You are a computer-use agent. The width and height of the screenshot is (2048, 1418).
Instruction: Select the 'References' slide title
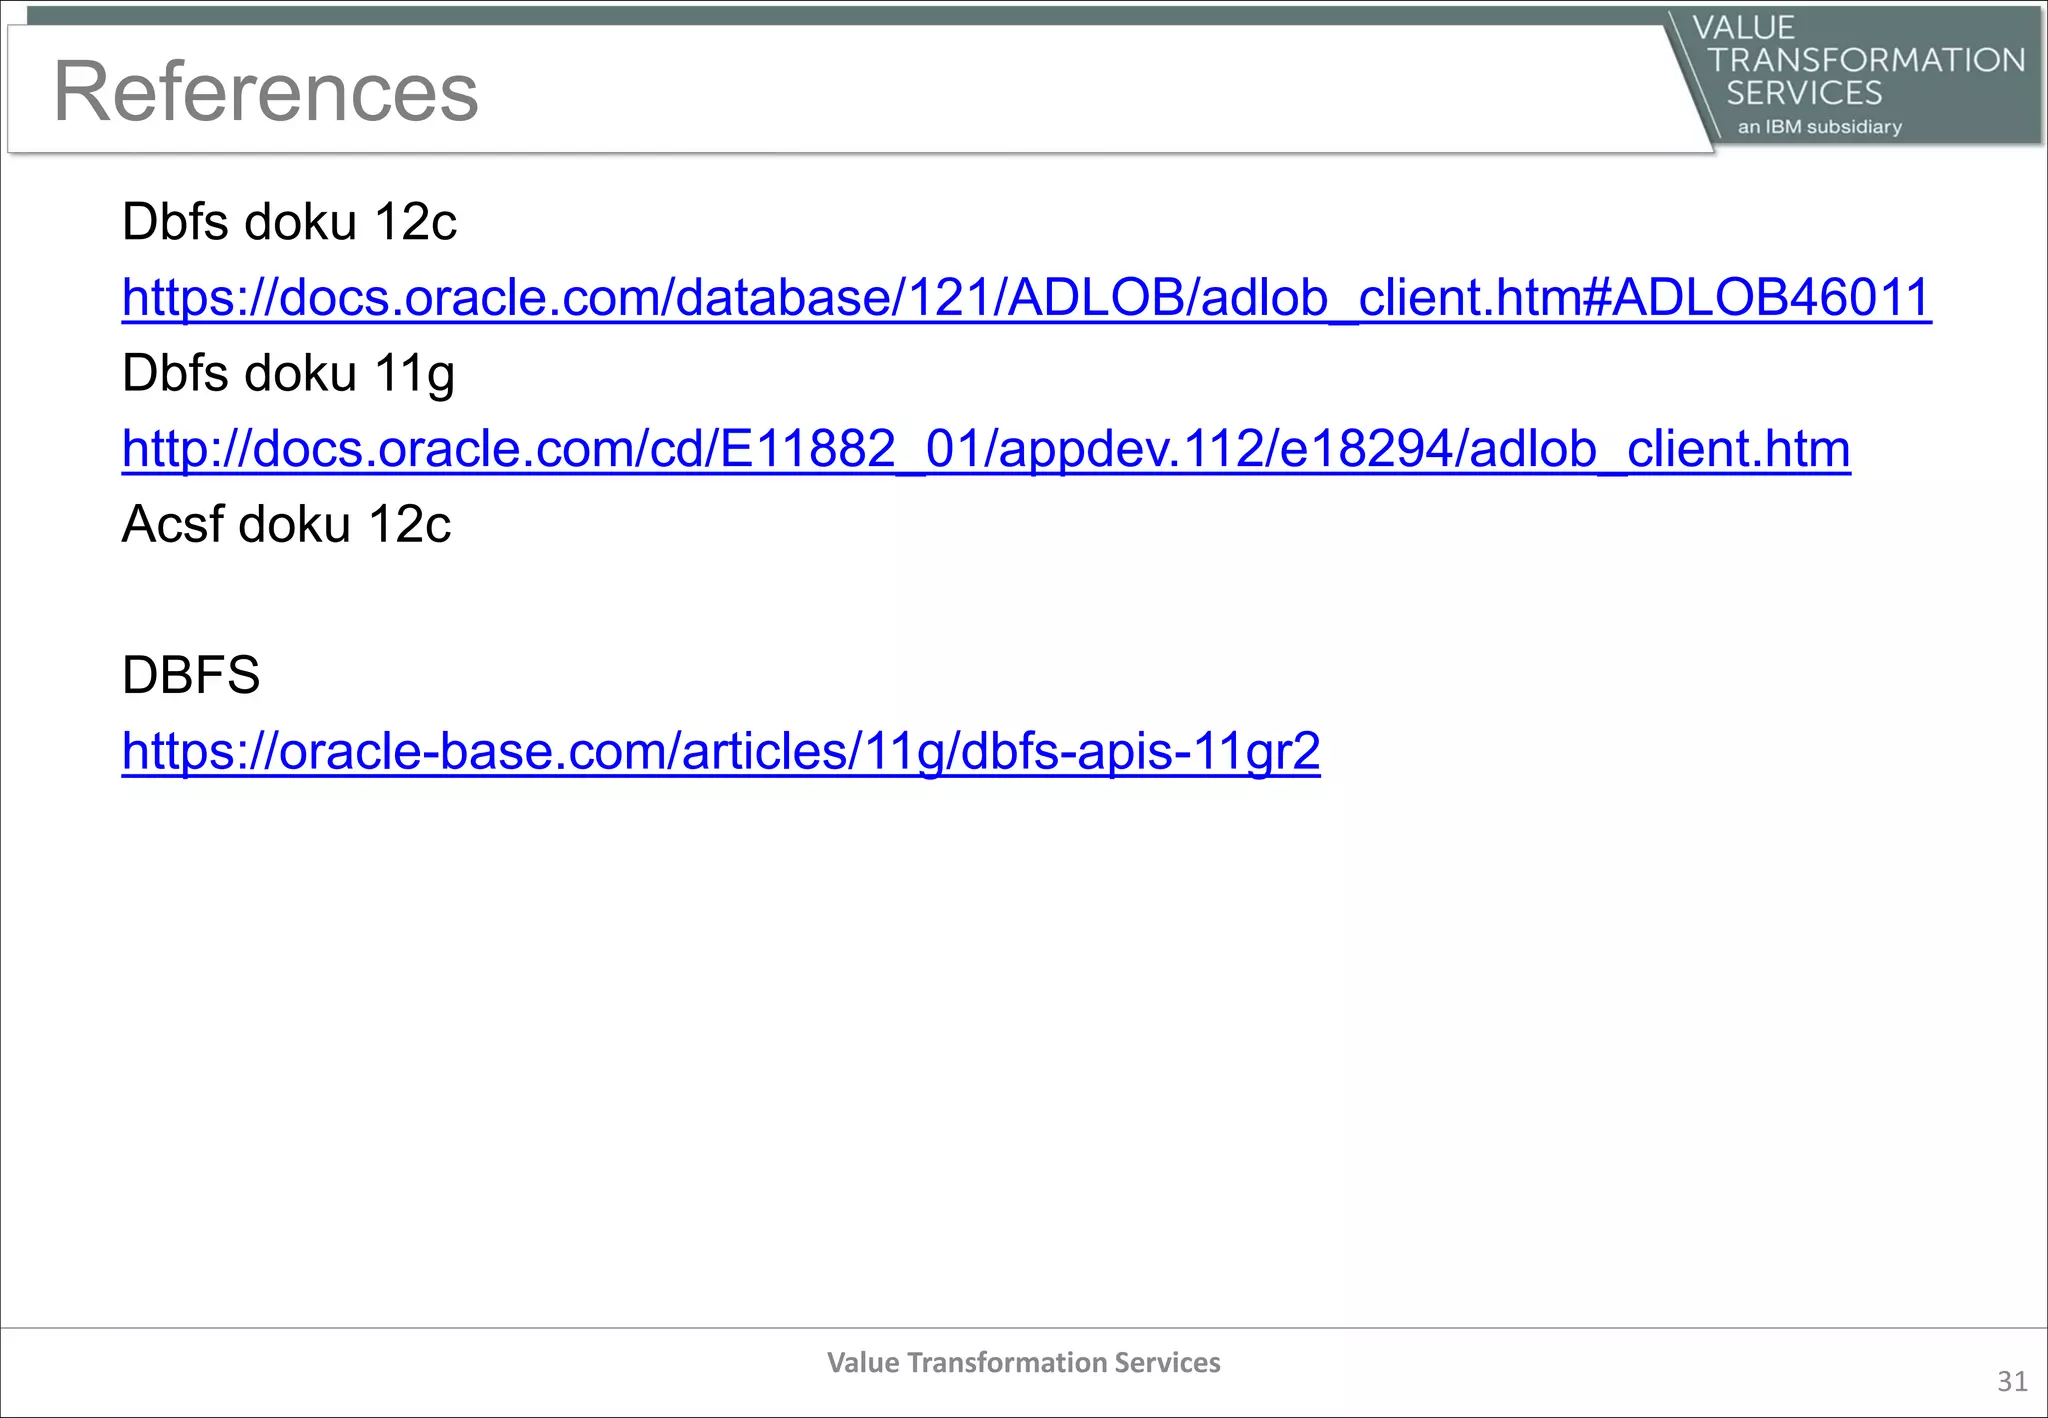(266, 91)
